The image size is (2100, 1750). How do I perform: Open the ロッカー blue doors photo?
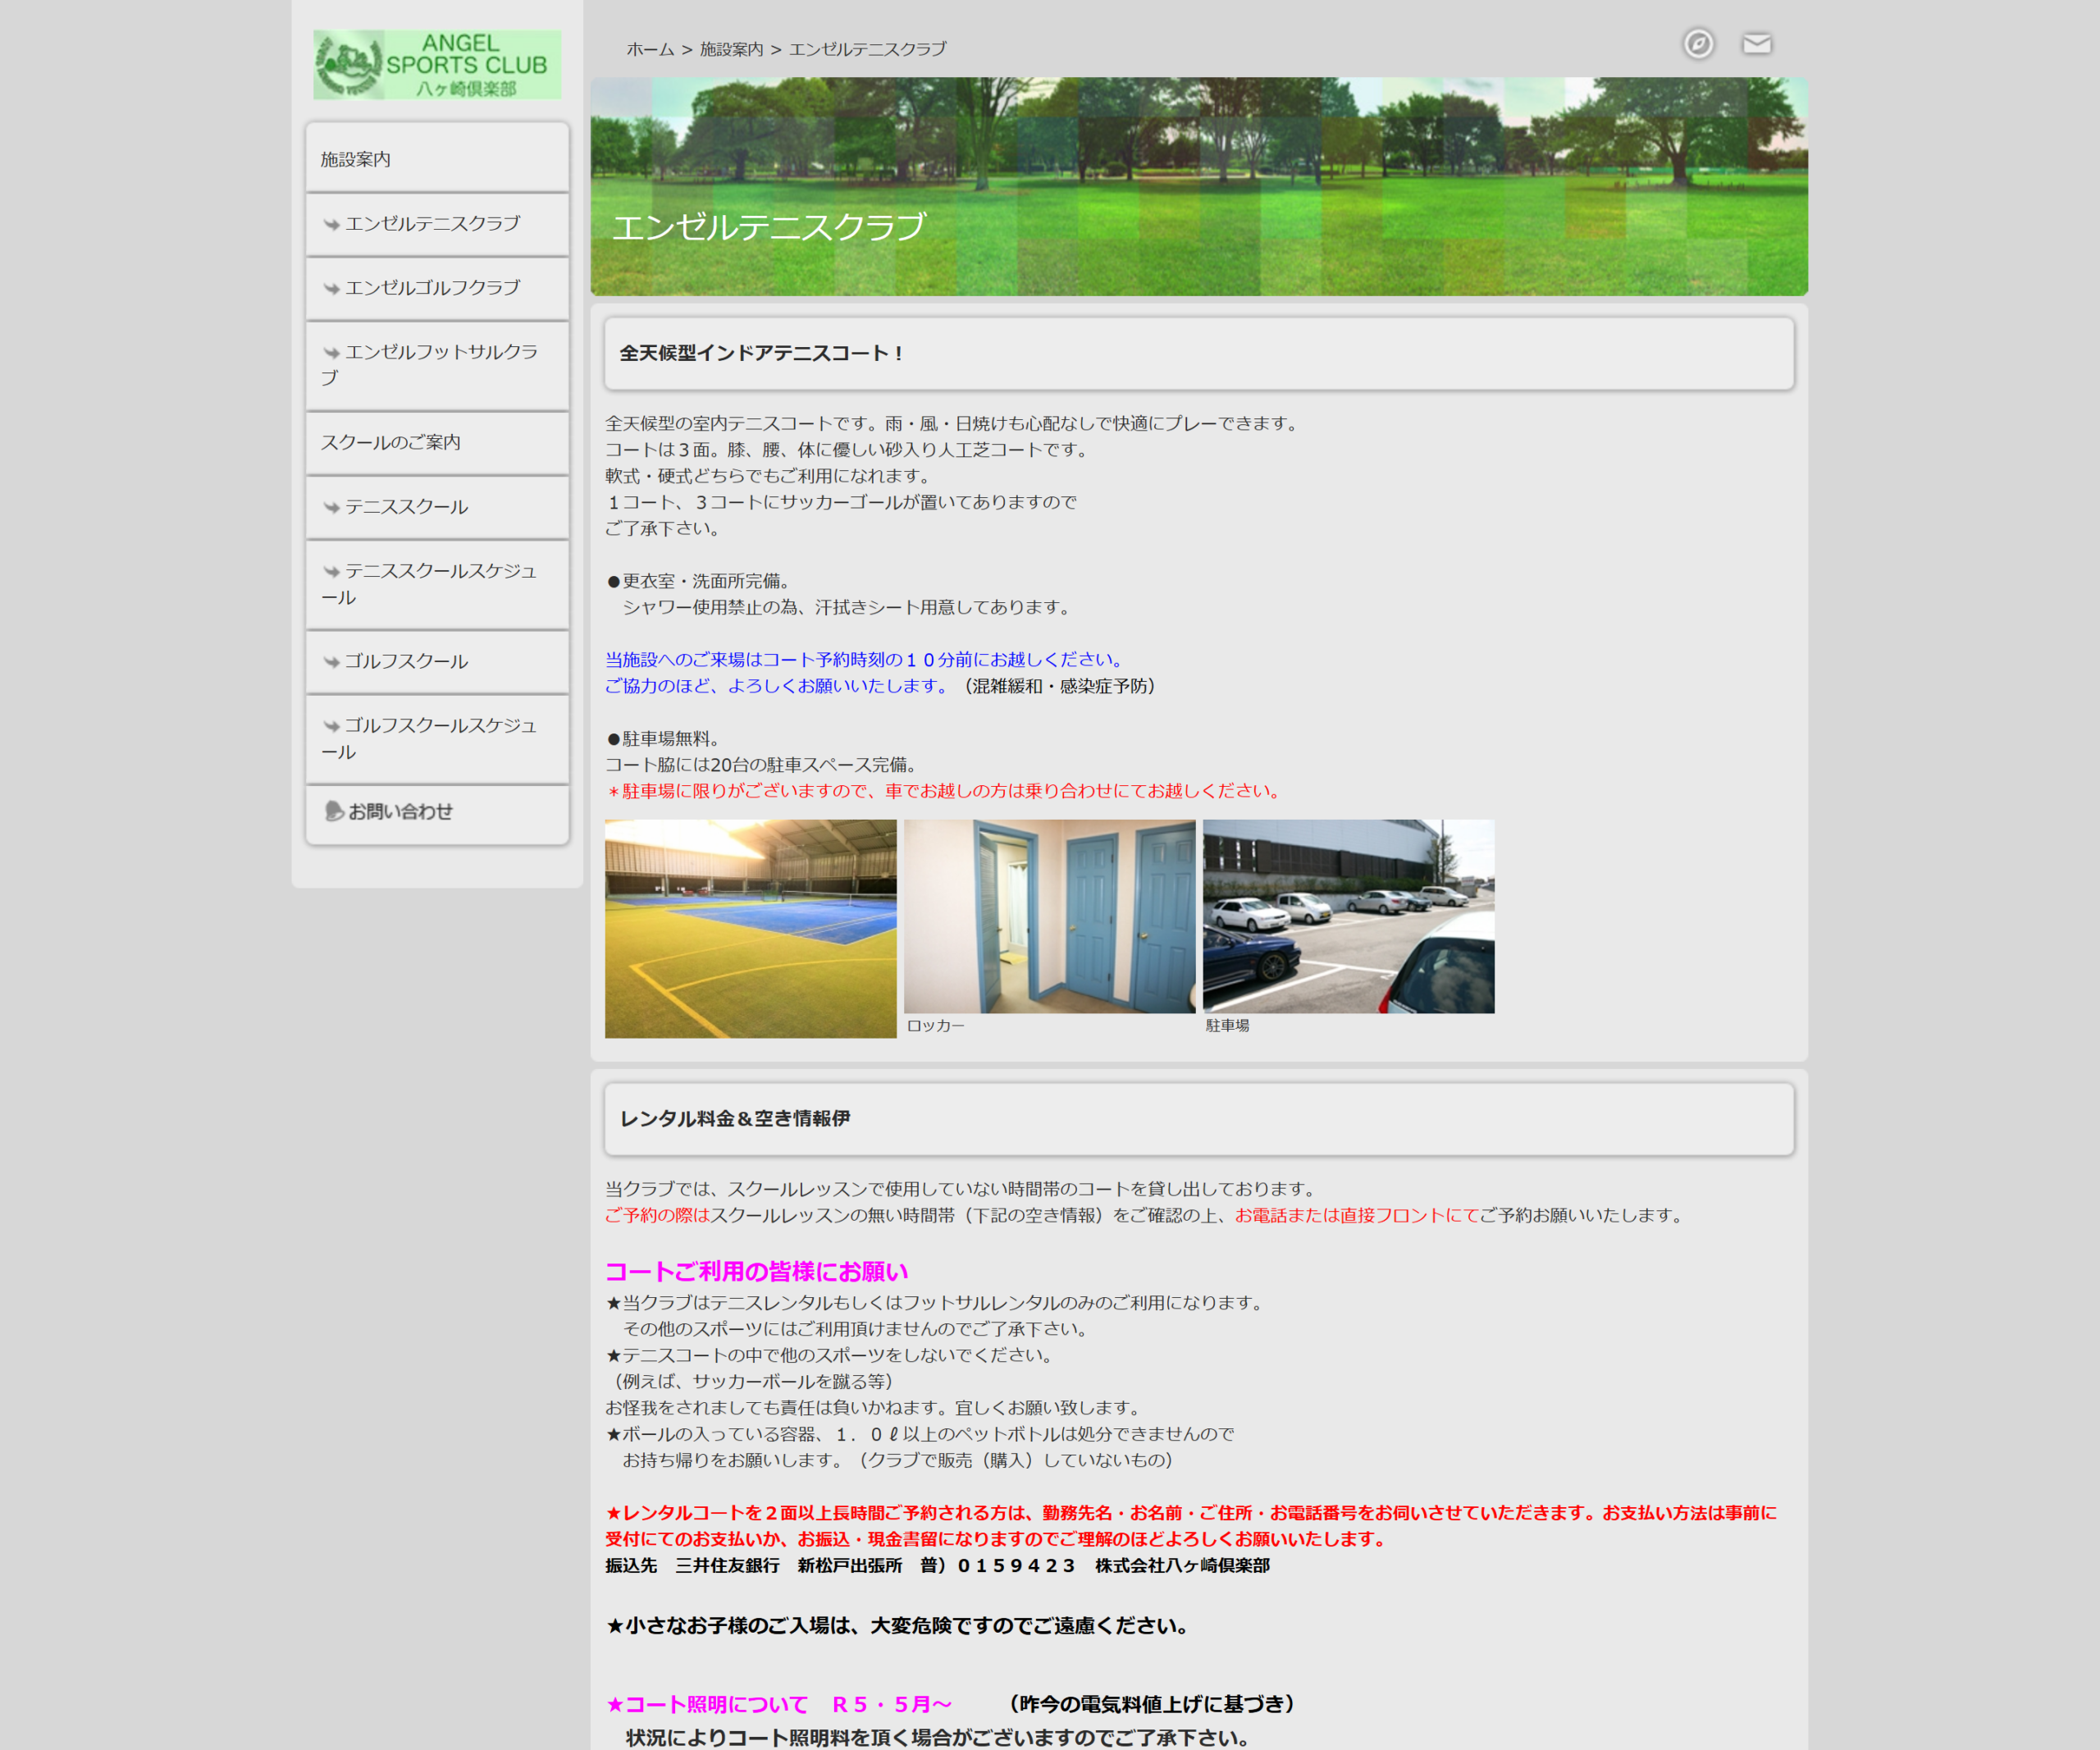tap(1050, 917)
